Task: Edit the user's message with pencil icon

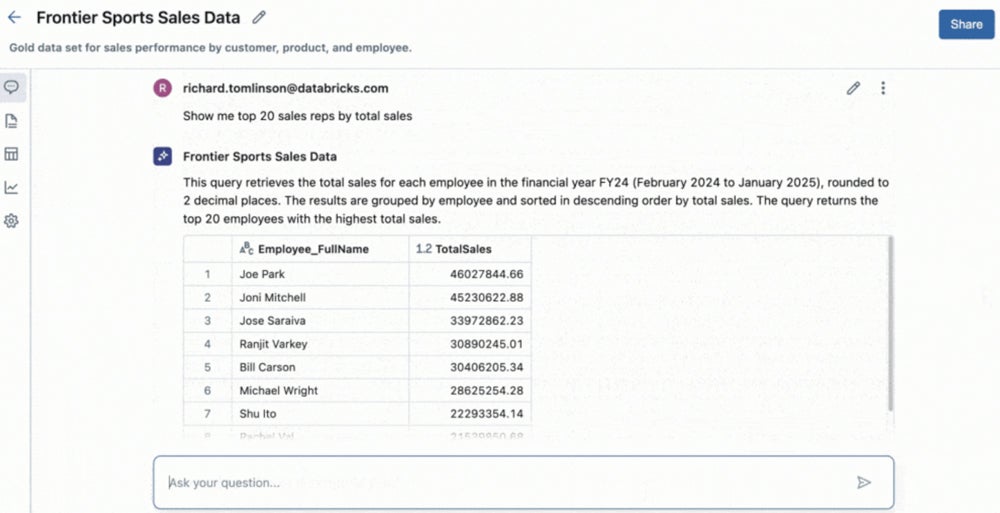Action: pyautogui.click(x=853, y=88)
